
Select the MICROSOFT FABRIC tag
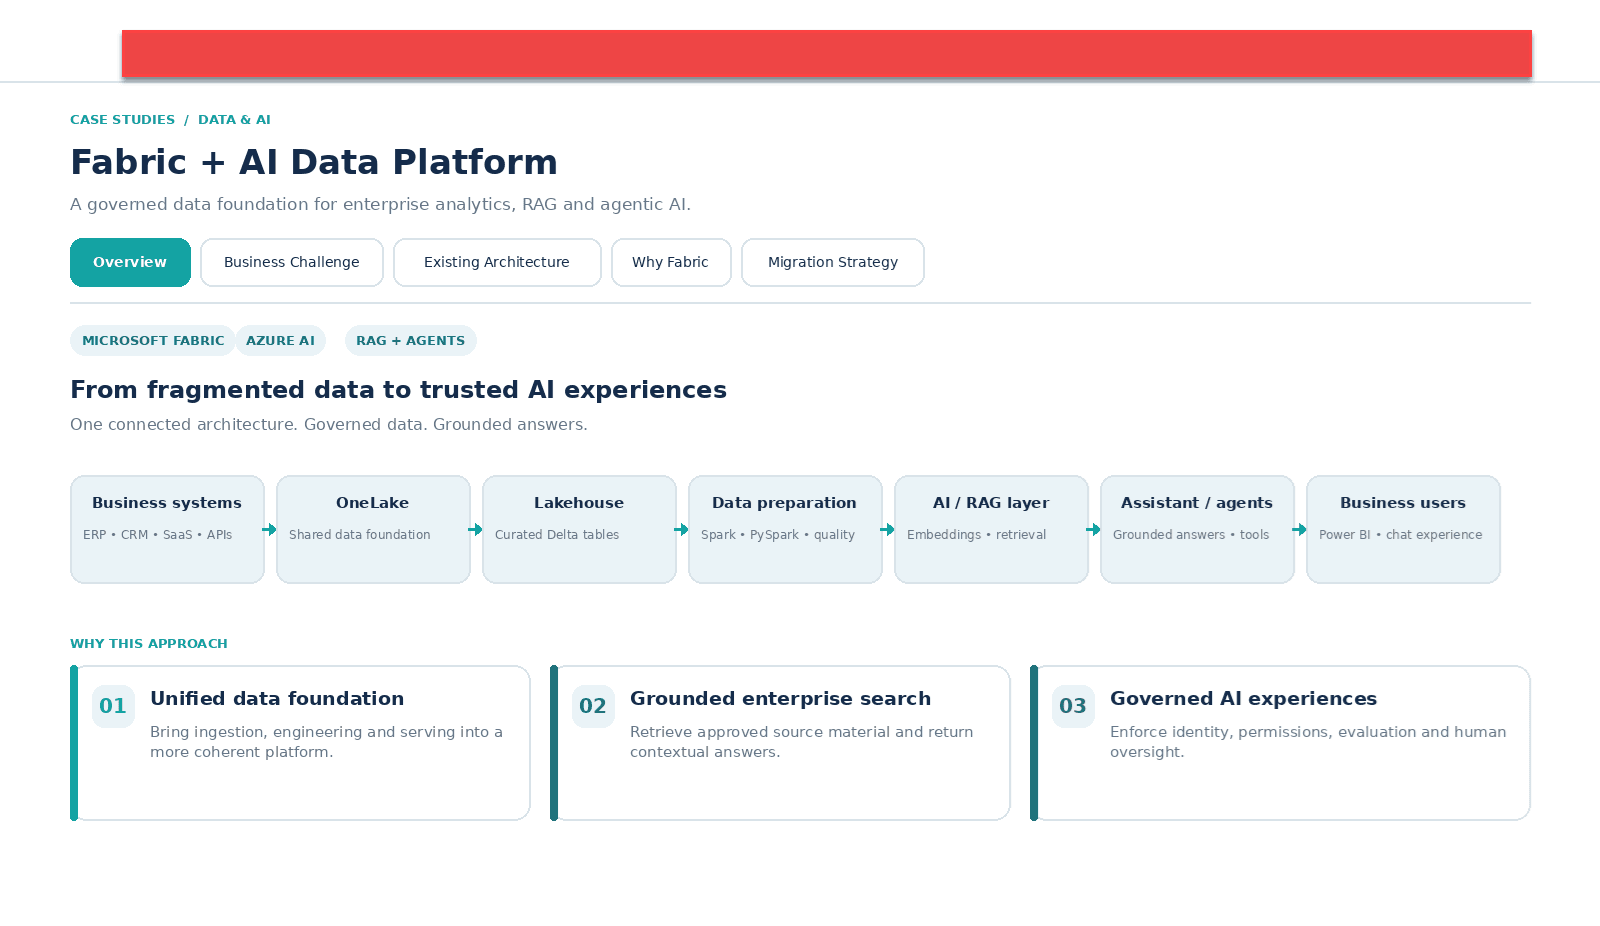[153, 340]
